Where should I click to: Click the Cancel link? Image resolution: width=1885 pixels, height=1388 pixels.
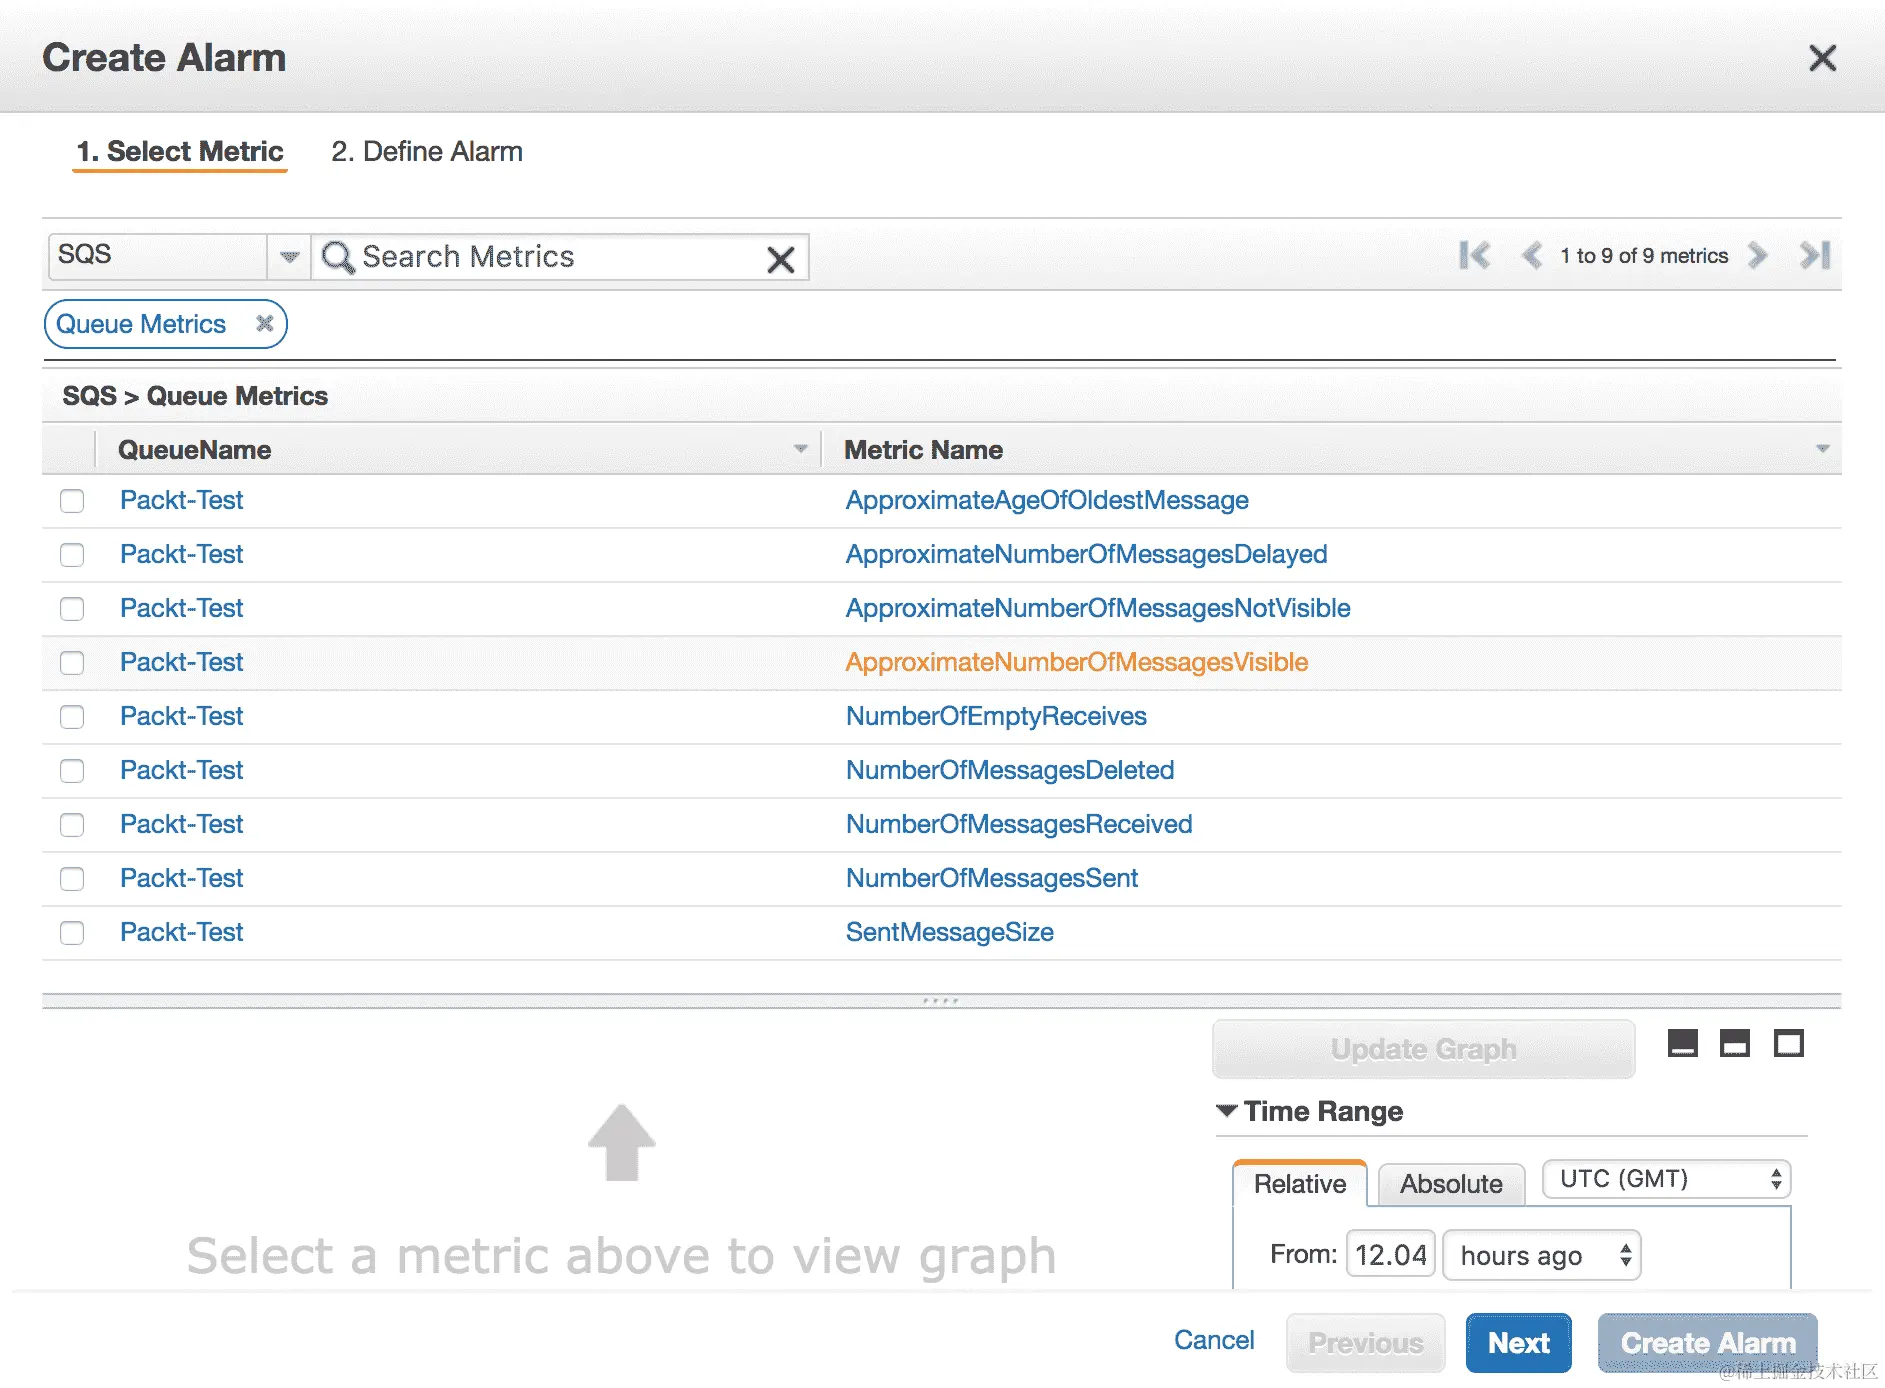[x=1214, y=1340]
